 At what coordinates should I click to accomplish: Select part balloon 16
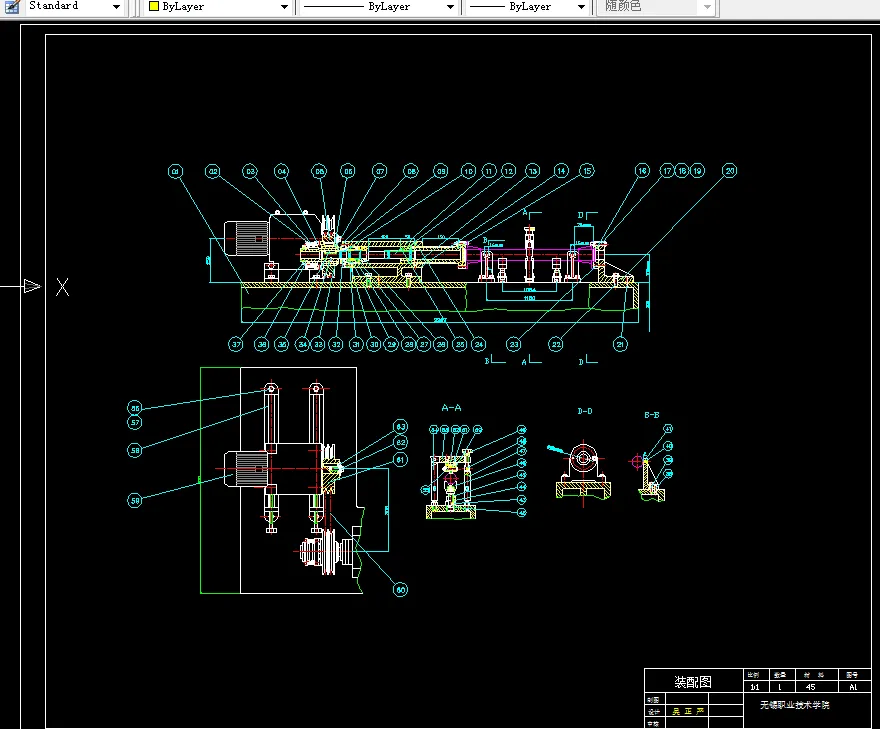(643, 171)
